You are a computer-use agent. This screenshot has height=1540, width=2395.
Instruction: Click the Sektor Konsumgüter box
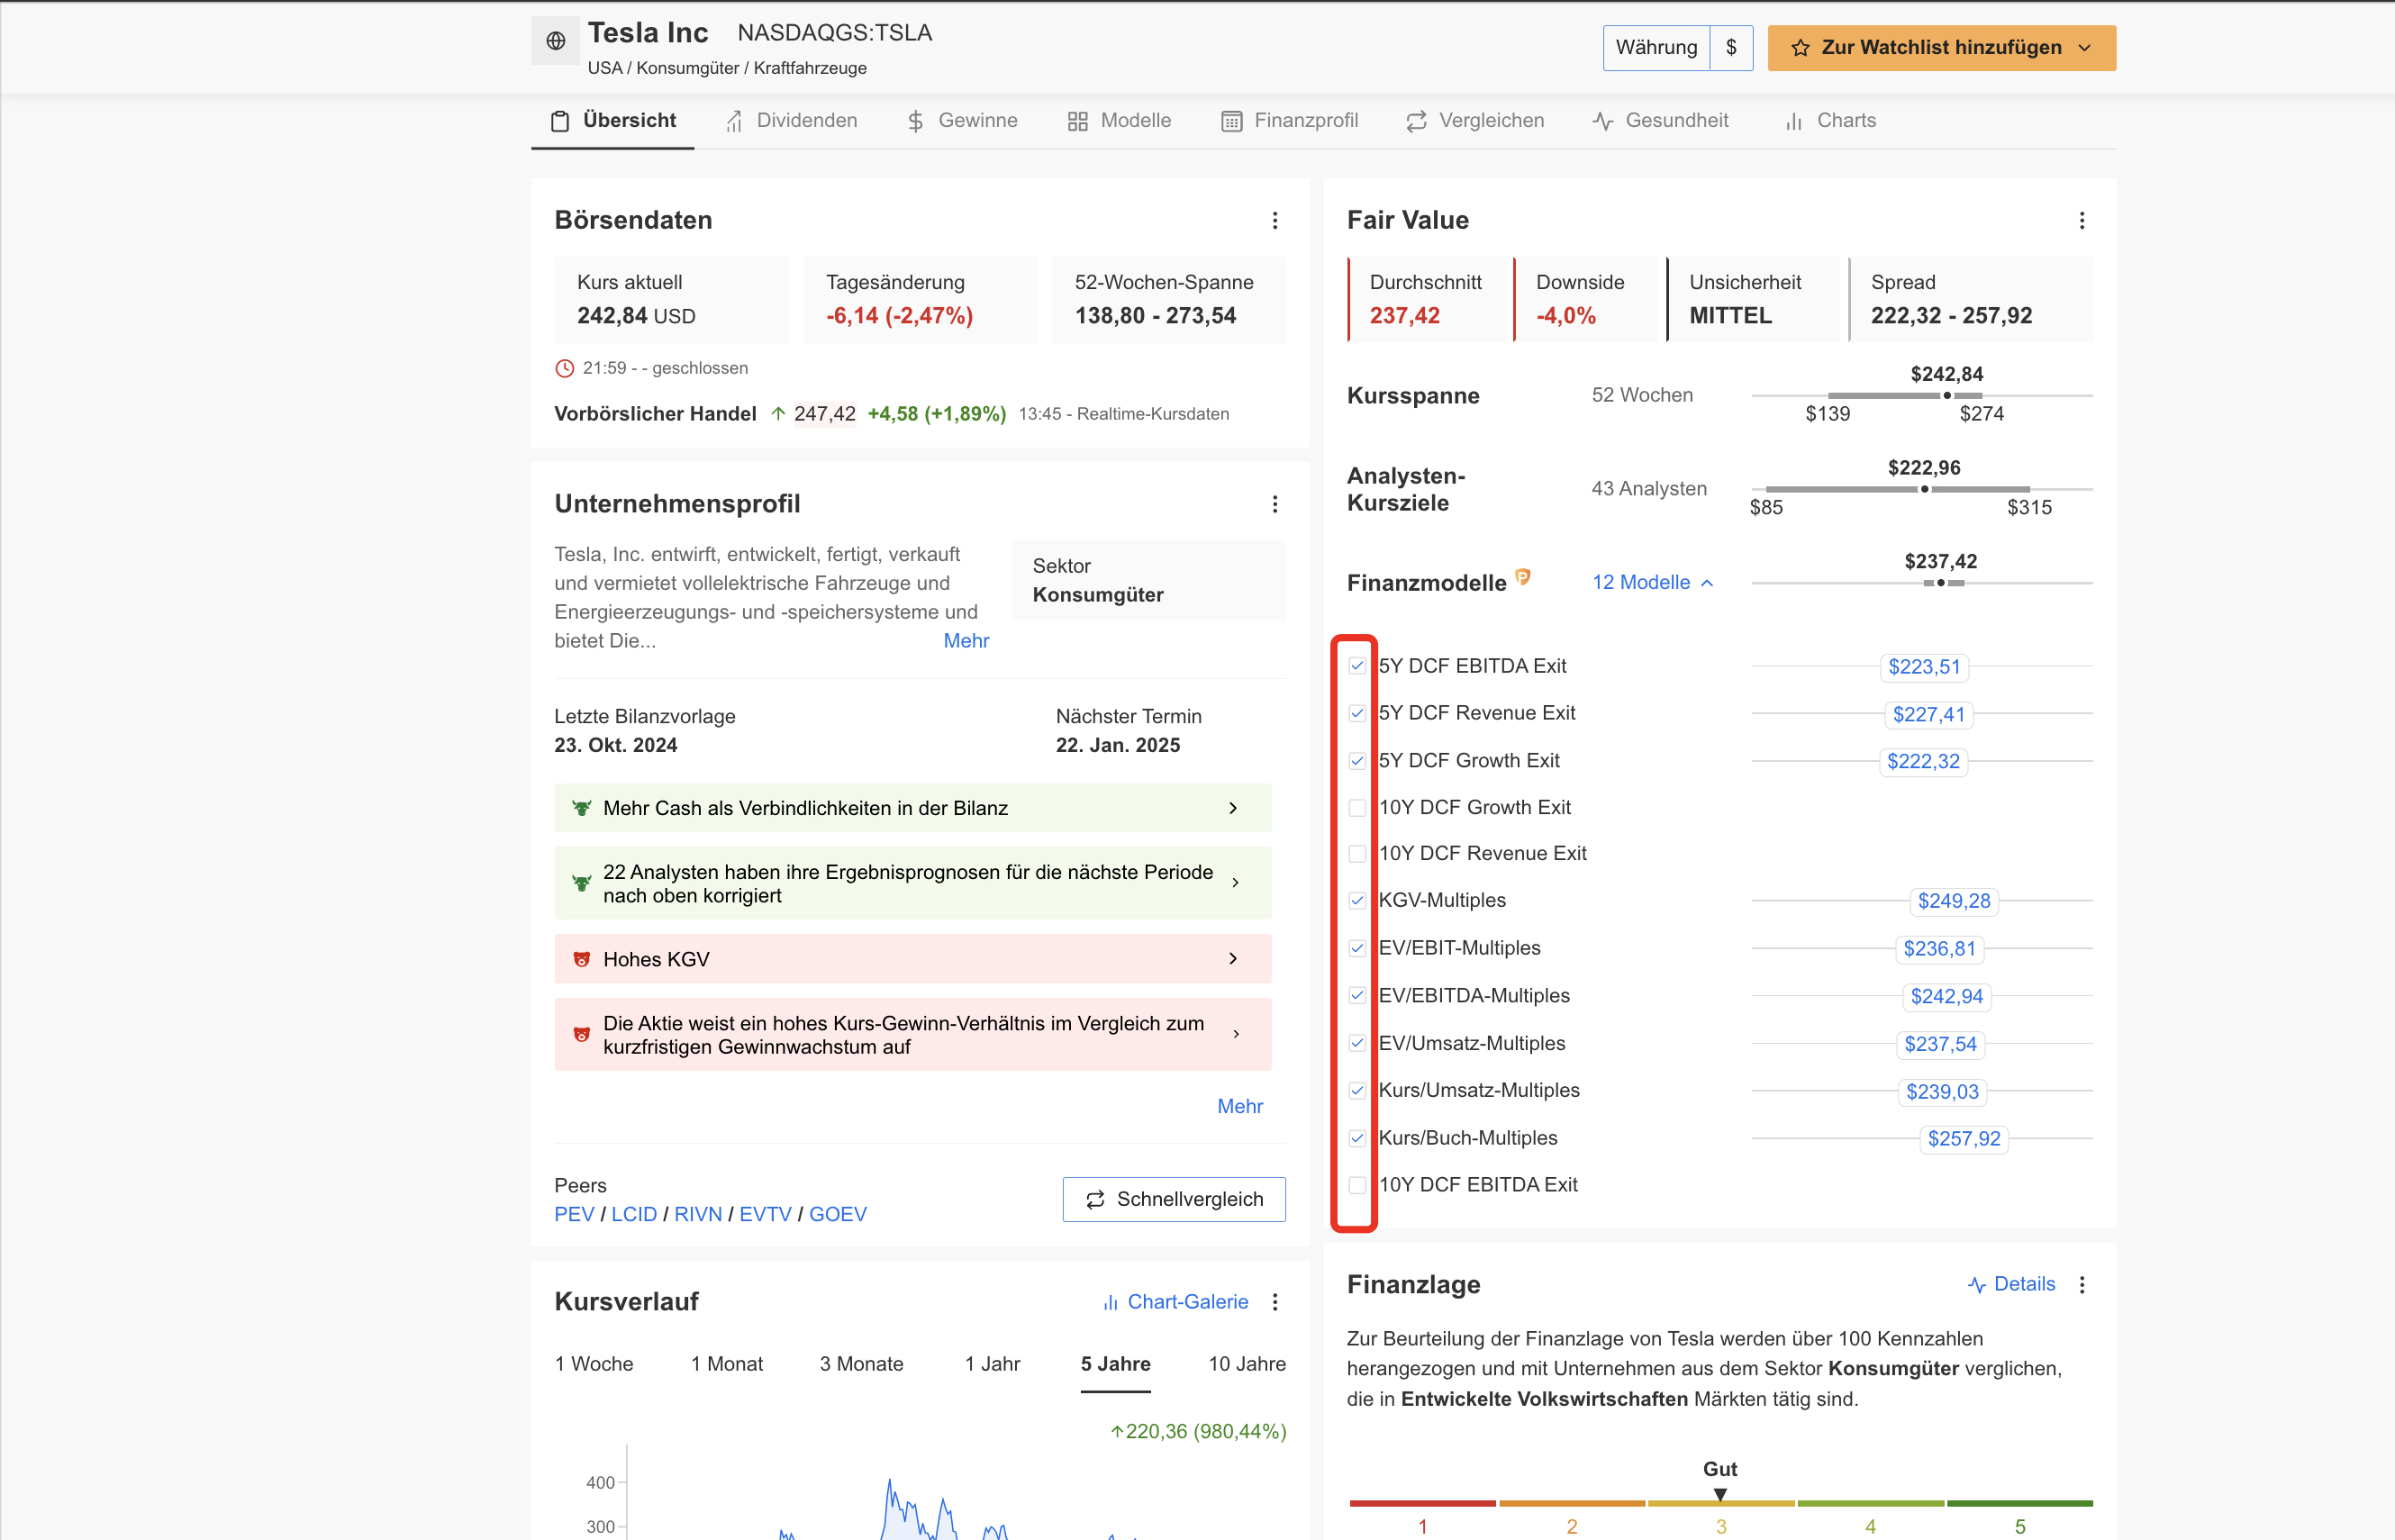click(1149, 581)
